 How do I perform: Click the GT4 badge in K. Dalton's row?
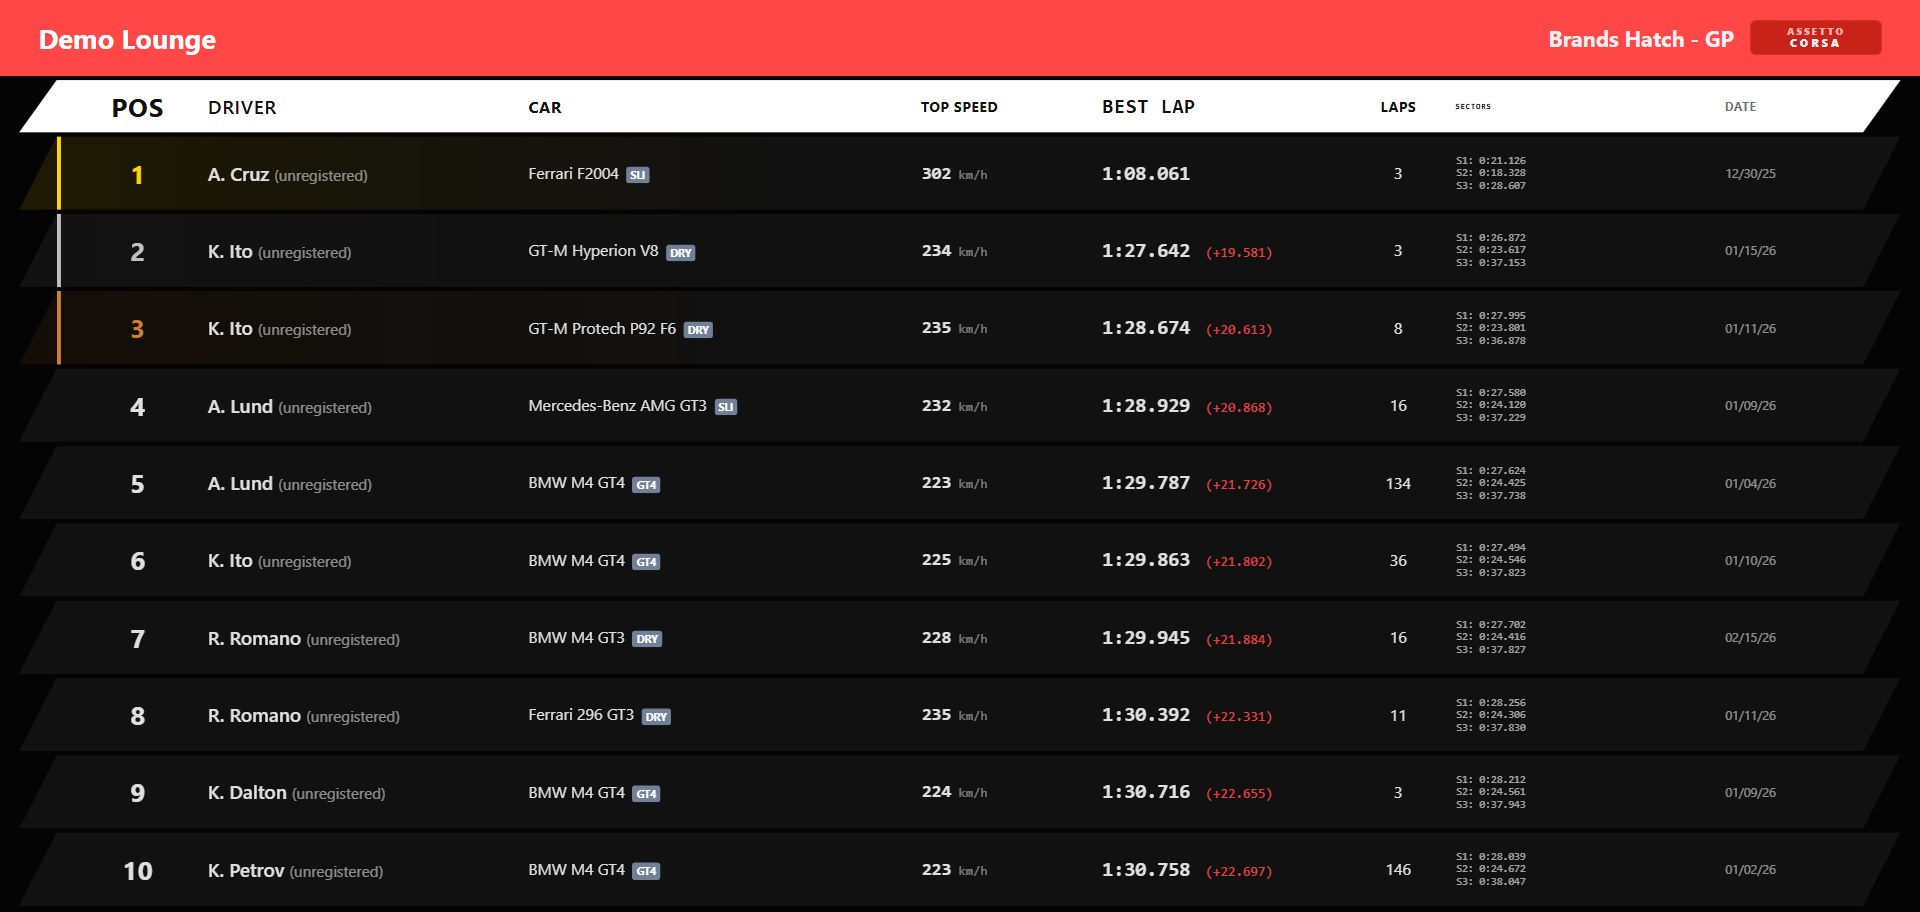tap(646, 794)
